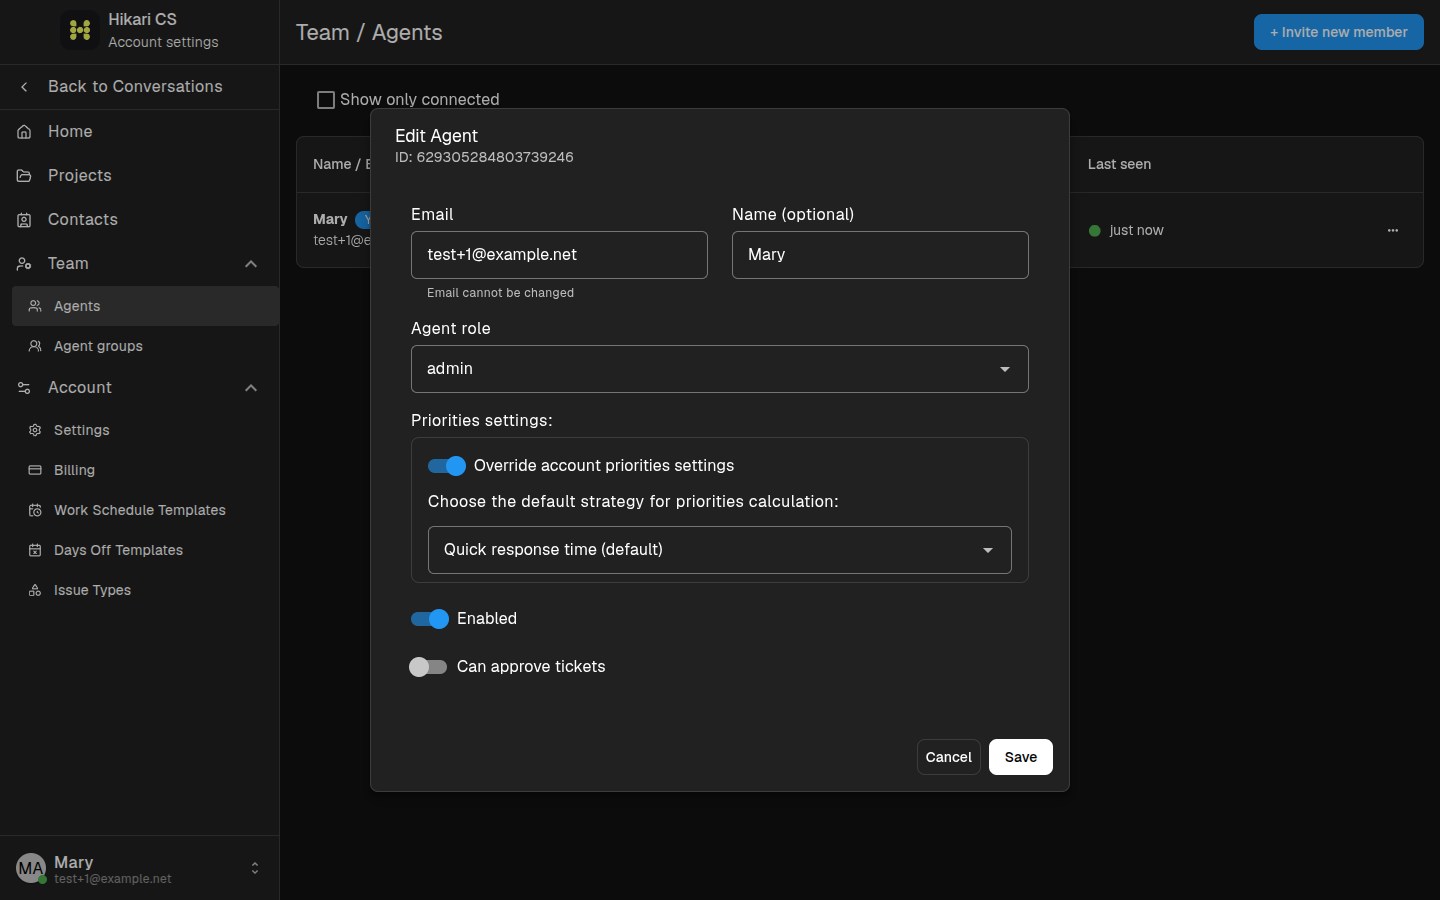Open Contacts in sidebar
This screenshot has height=900, width=1440.
[140, 220]
